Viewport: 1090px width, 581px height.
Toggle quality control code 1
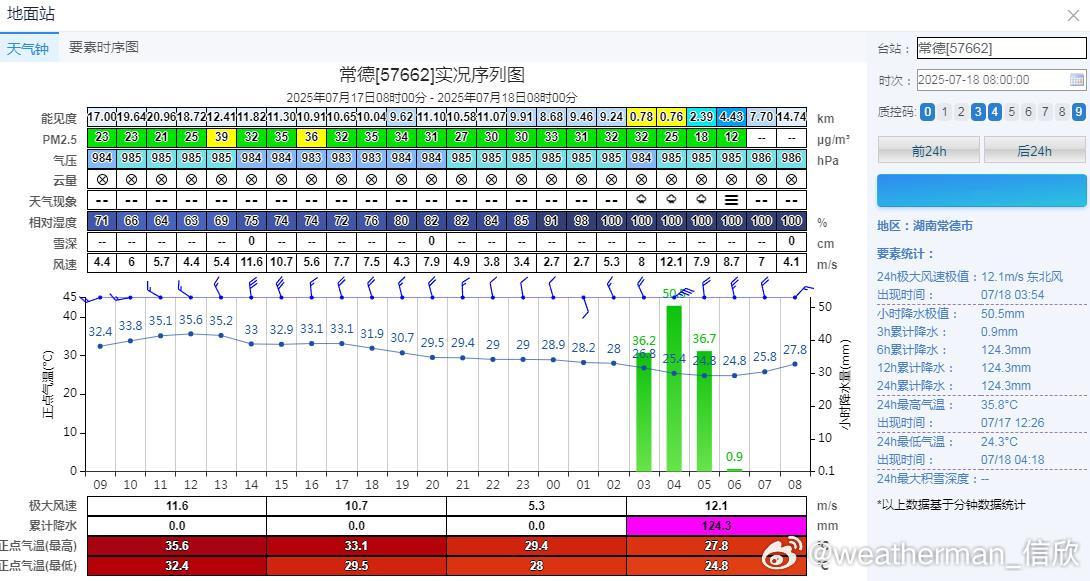[x=944, y=111]
